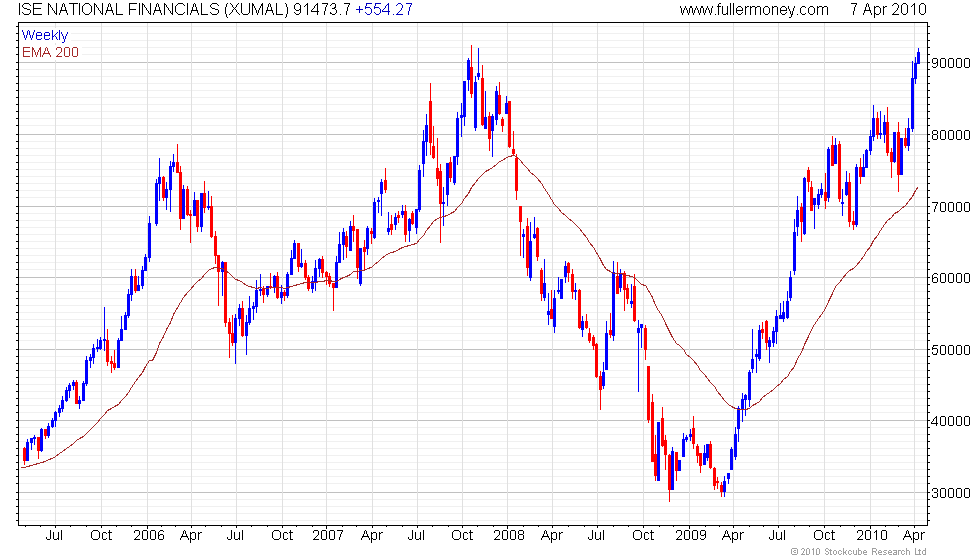Click the Weekly legend label

coord(44,35)
